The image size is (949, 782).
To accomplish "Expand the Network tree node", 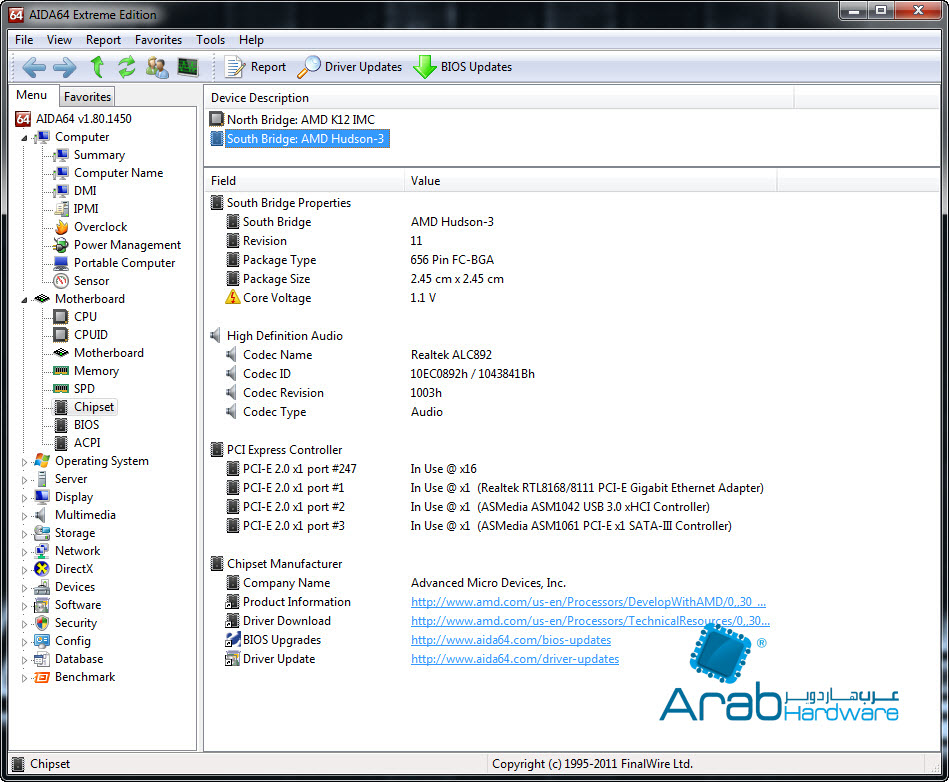I will 24,552.
